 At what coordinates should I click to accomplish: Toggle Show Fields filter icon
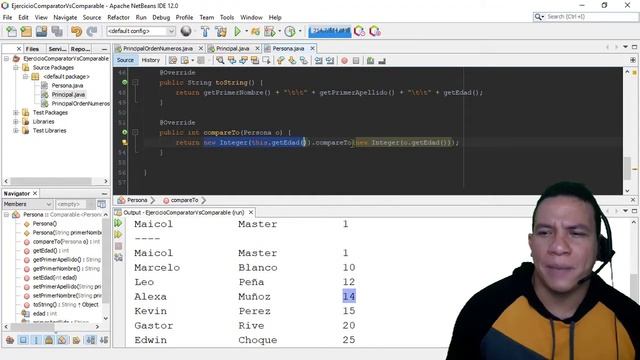coord(23,340)
